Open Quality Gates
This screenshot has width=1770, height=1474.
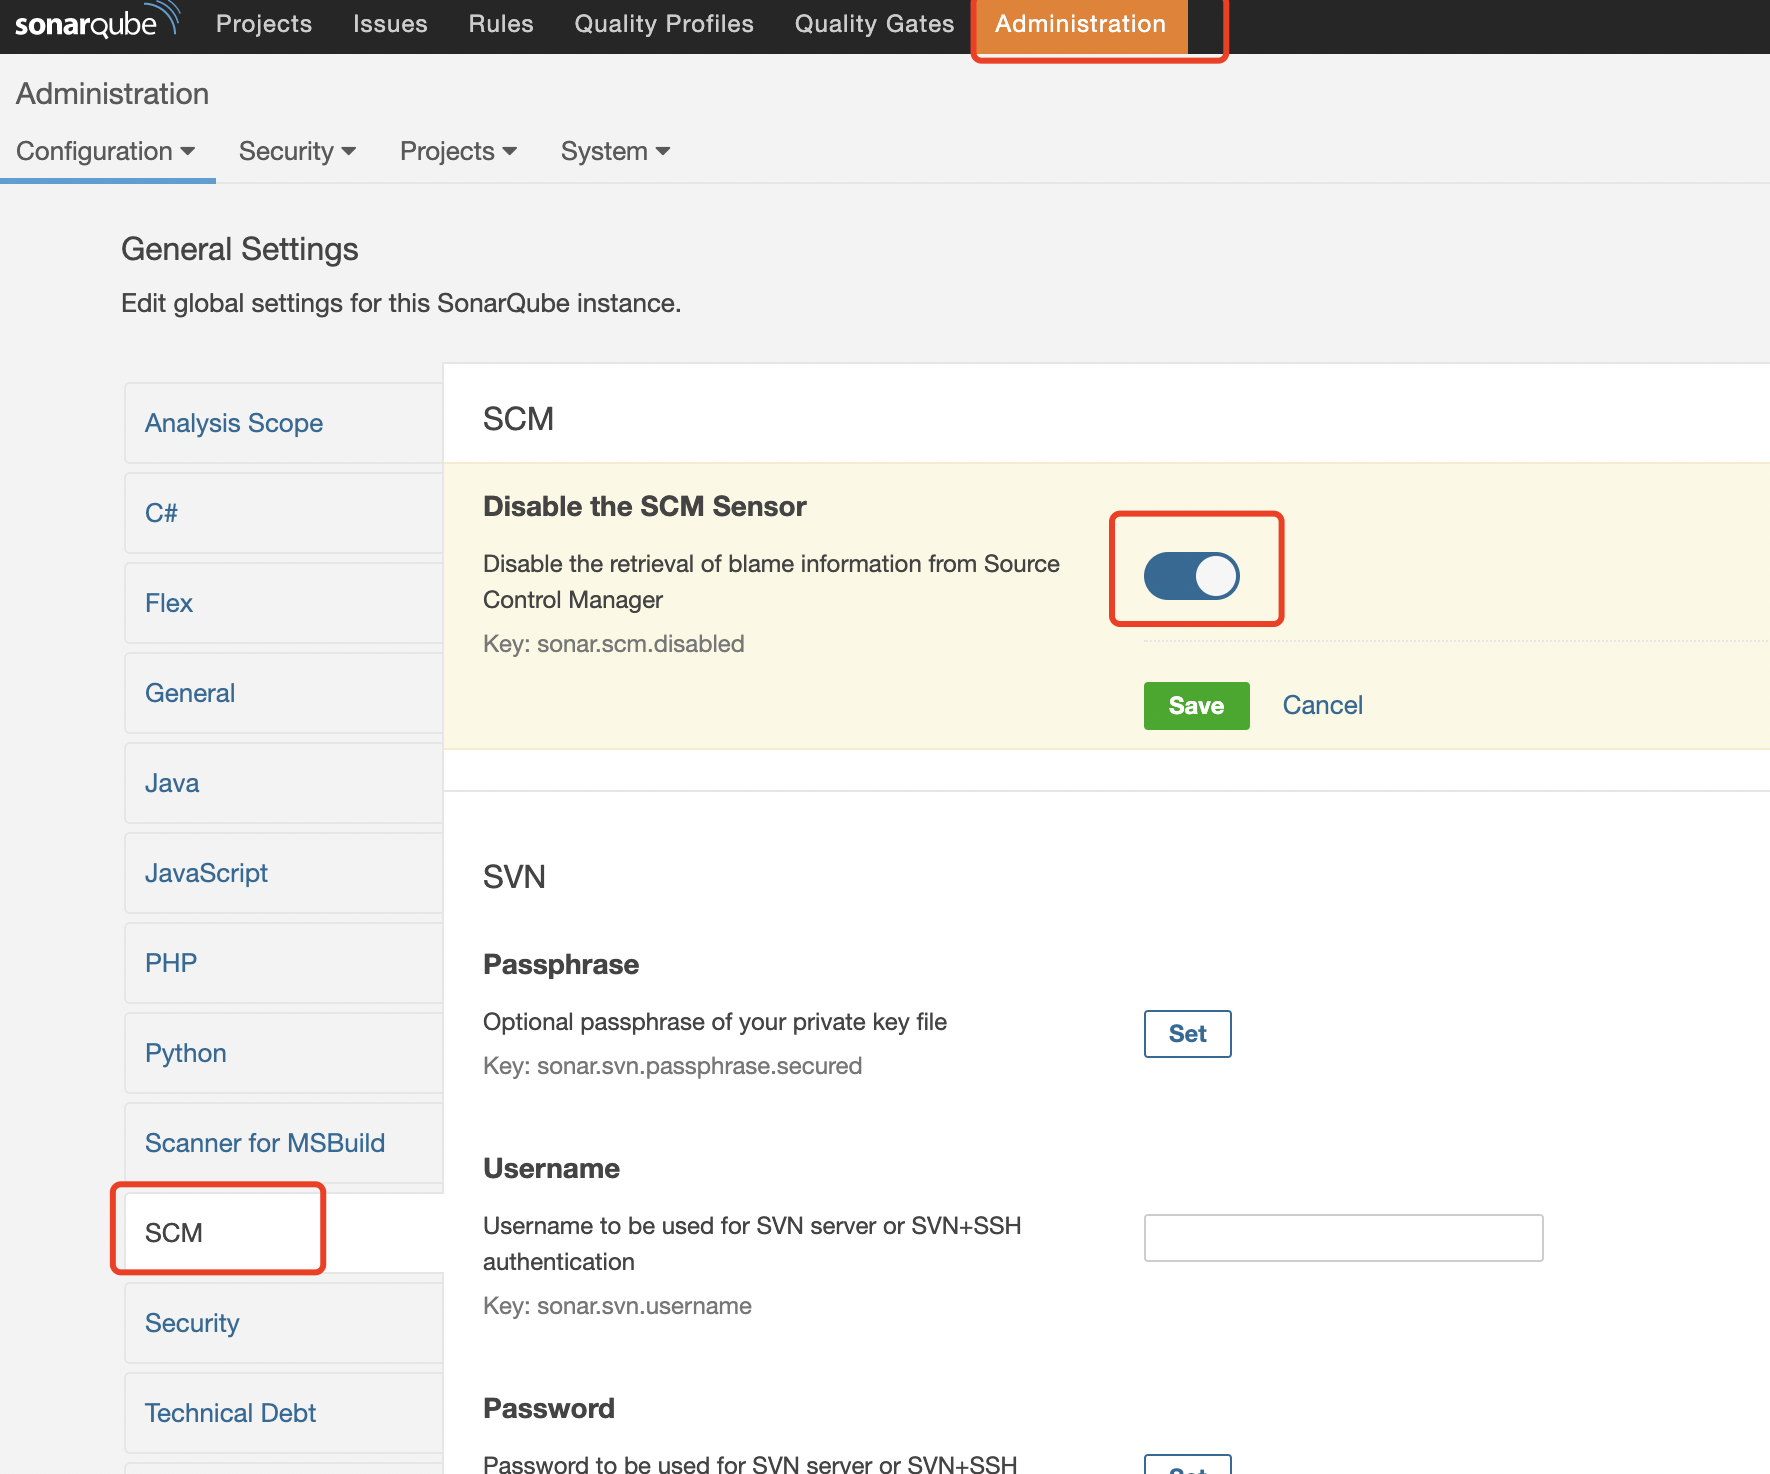(x=875, y=24)
